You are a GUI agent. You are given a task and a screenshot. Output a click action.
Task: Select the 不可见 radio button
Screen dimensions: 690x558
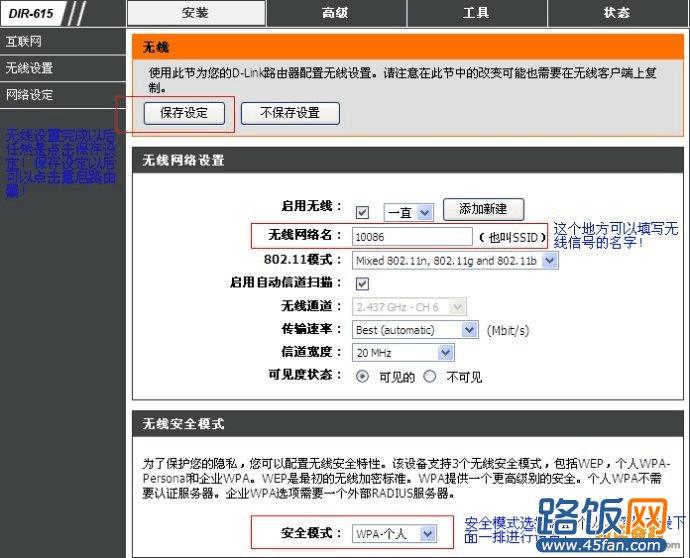pos(429,377)
